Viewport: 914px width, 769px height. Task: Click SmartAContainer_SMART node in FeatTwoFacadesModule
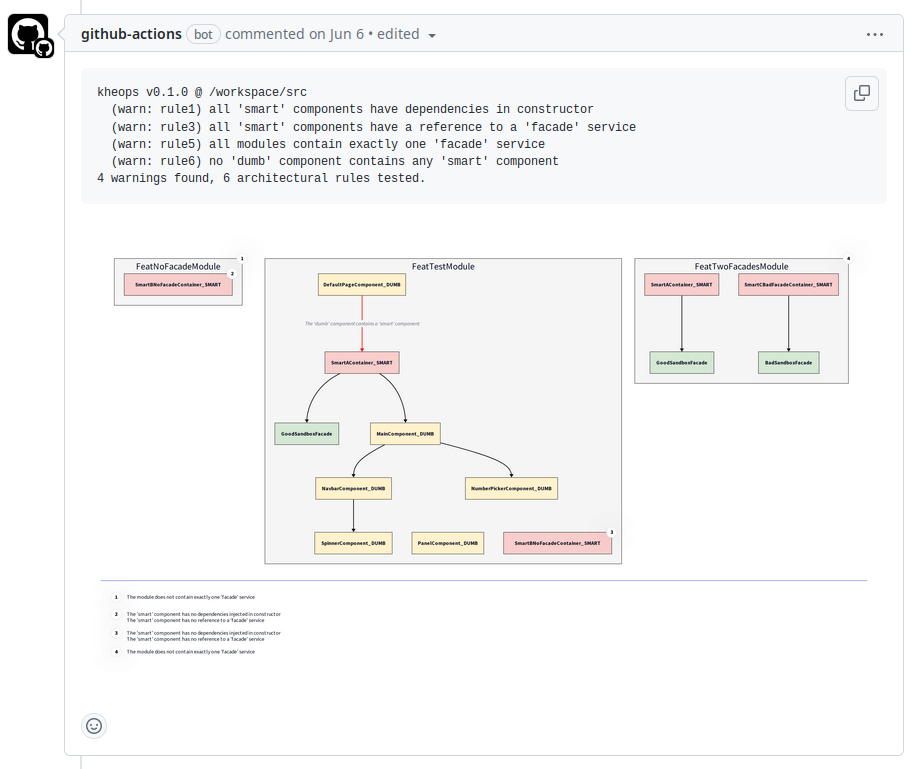pos(681,285)
